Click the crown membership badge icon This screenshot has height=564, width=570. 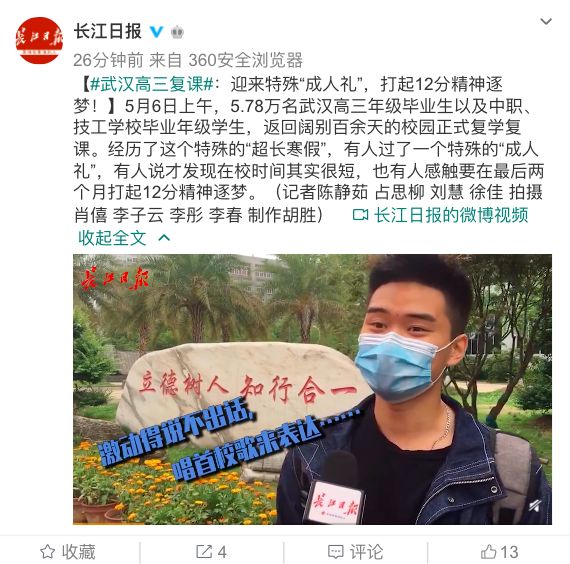[177, 32]
